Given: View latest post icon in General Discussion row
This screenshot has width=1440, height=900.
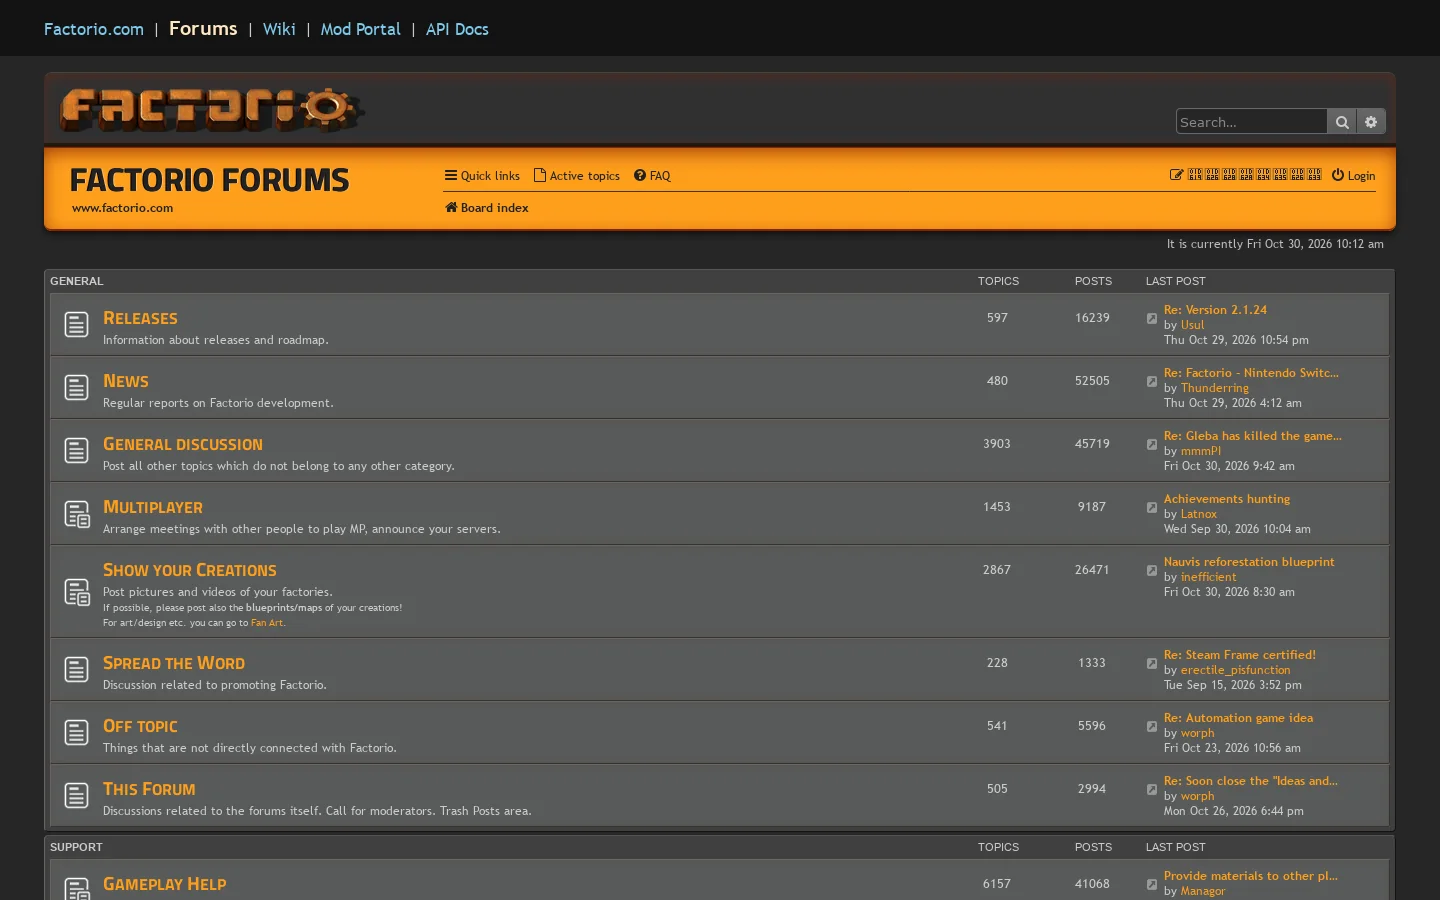Looking at the screenshot, I should [1152, 445].
